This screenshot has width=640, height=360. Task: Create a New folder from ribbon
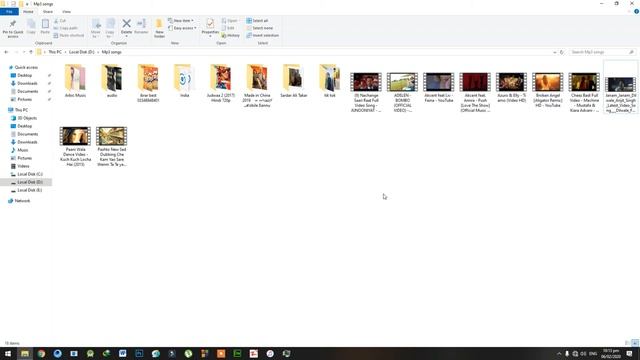[159, 28]
